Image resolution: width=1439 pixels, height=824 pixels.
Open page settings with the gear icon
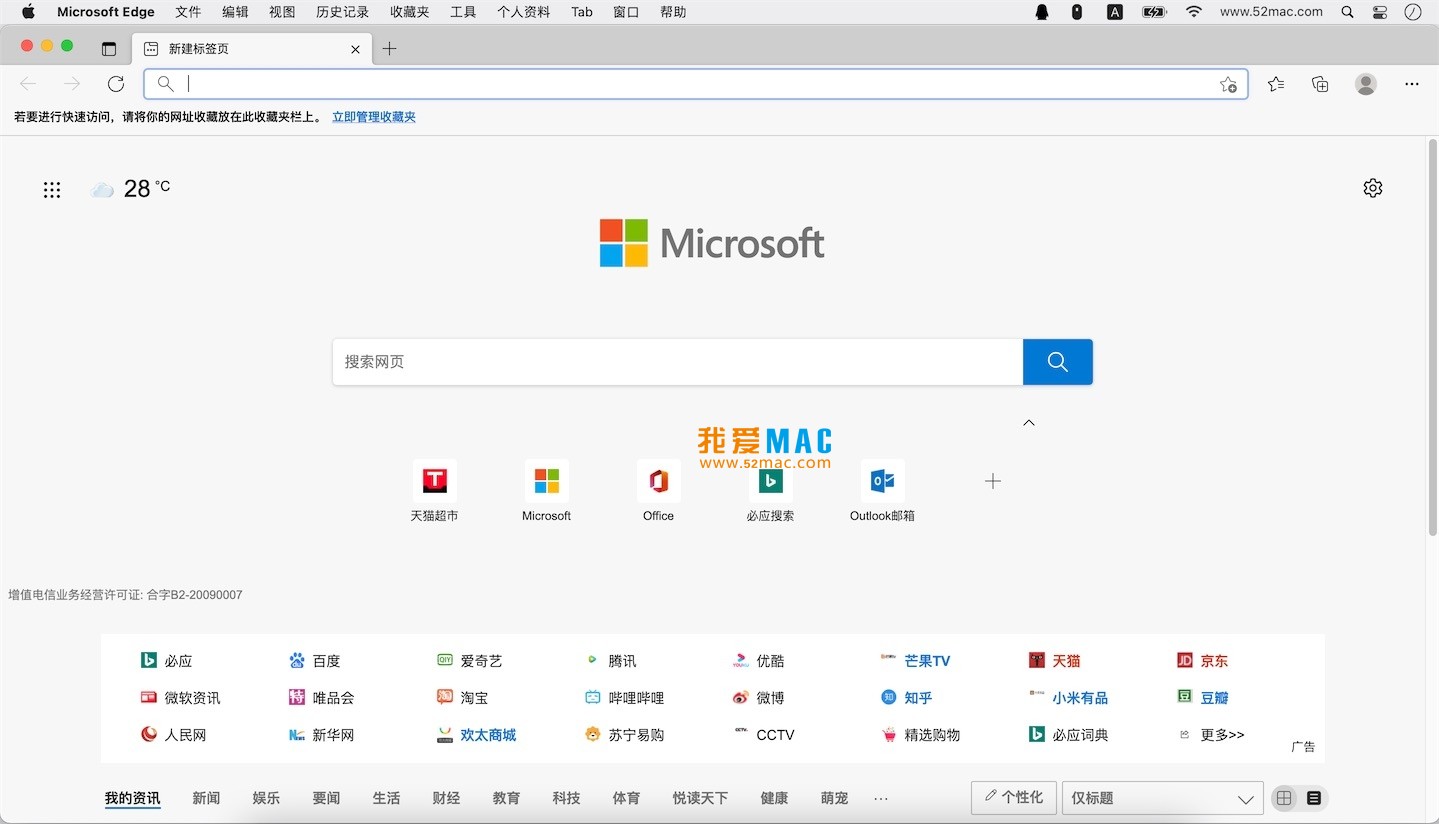(x=1372, y=187)
